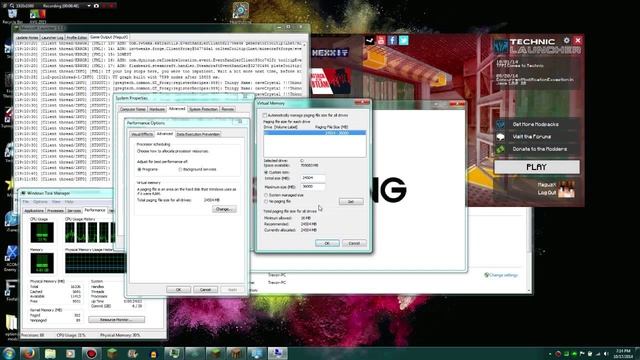Image resolution: width=640 pixels, height=360 pixels.
Task: Click OK in Performance Options dialog
Action: 178,289
